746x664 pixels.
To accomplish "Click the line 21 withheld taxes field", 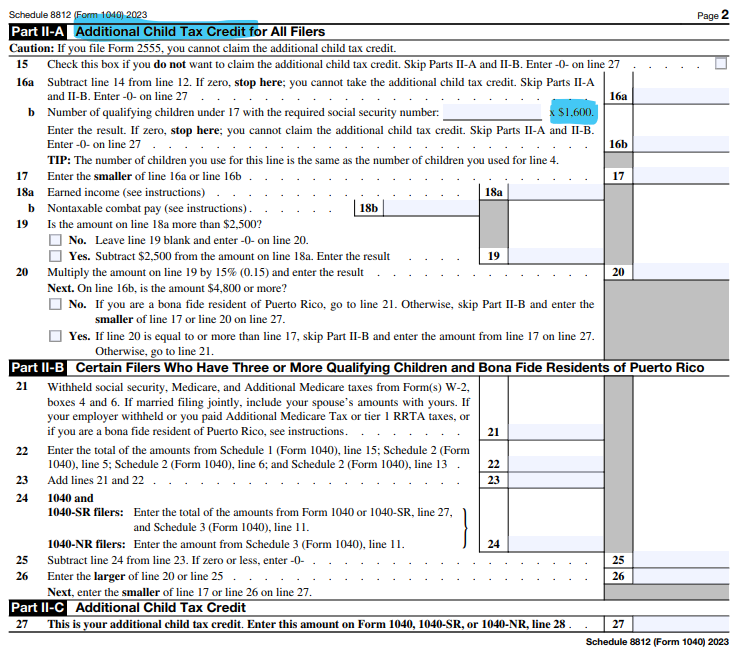I will click(556, 432).
